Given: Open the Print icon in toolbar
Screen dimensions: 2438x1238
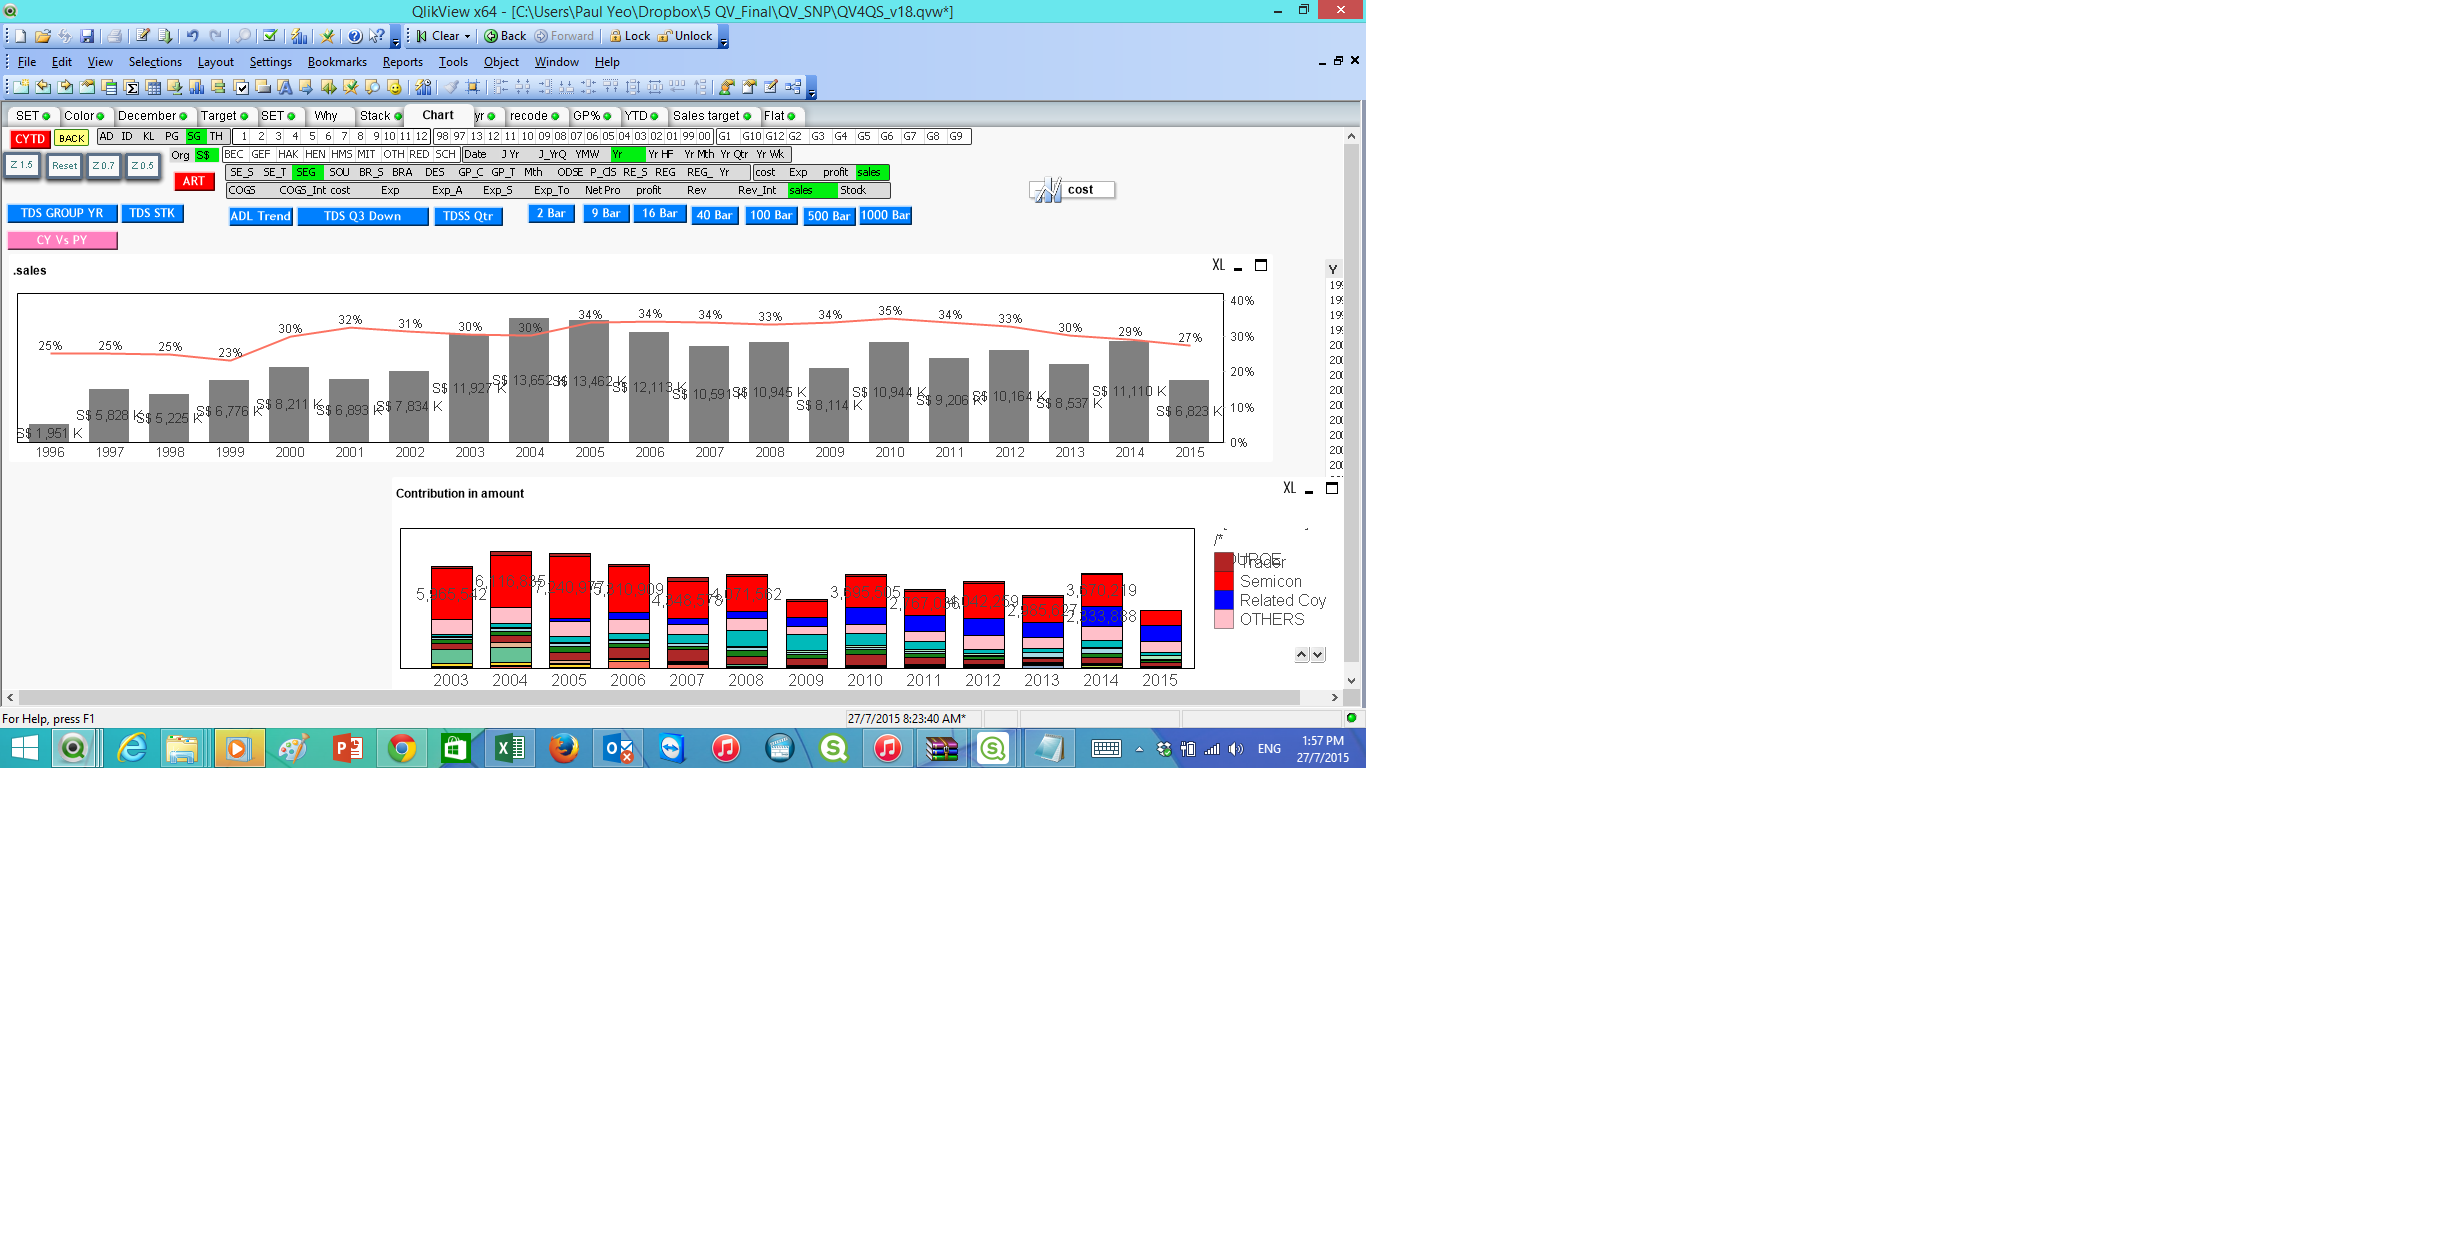Looking at the screenshot, I should [x=115, y=36].
